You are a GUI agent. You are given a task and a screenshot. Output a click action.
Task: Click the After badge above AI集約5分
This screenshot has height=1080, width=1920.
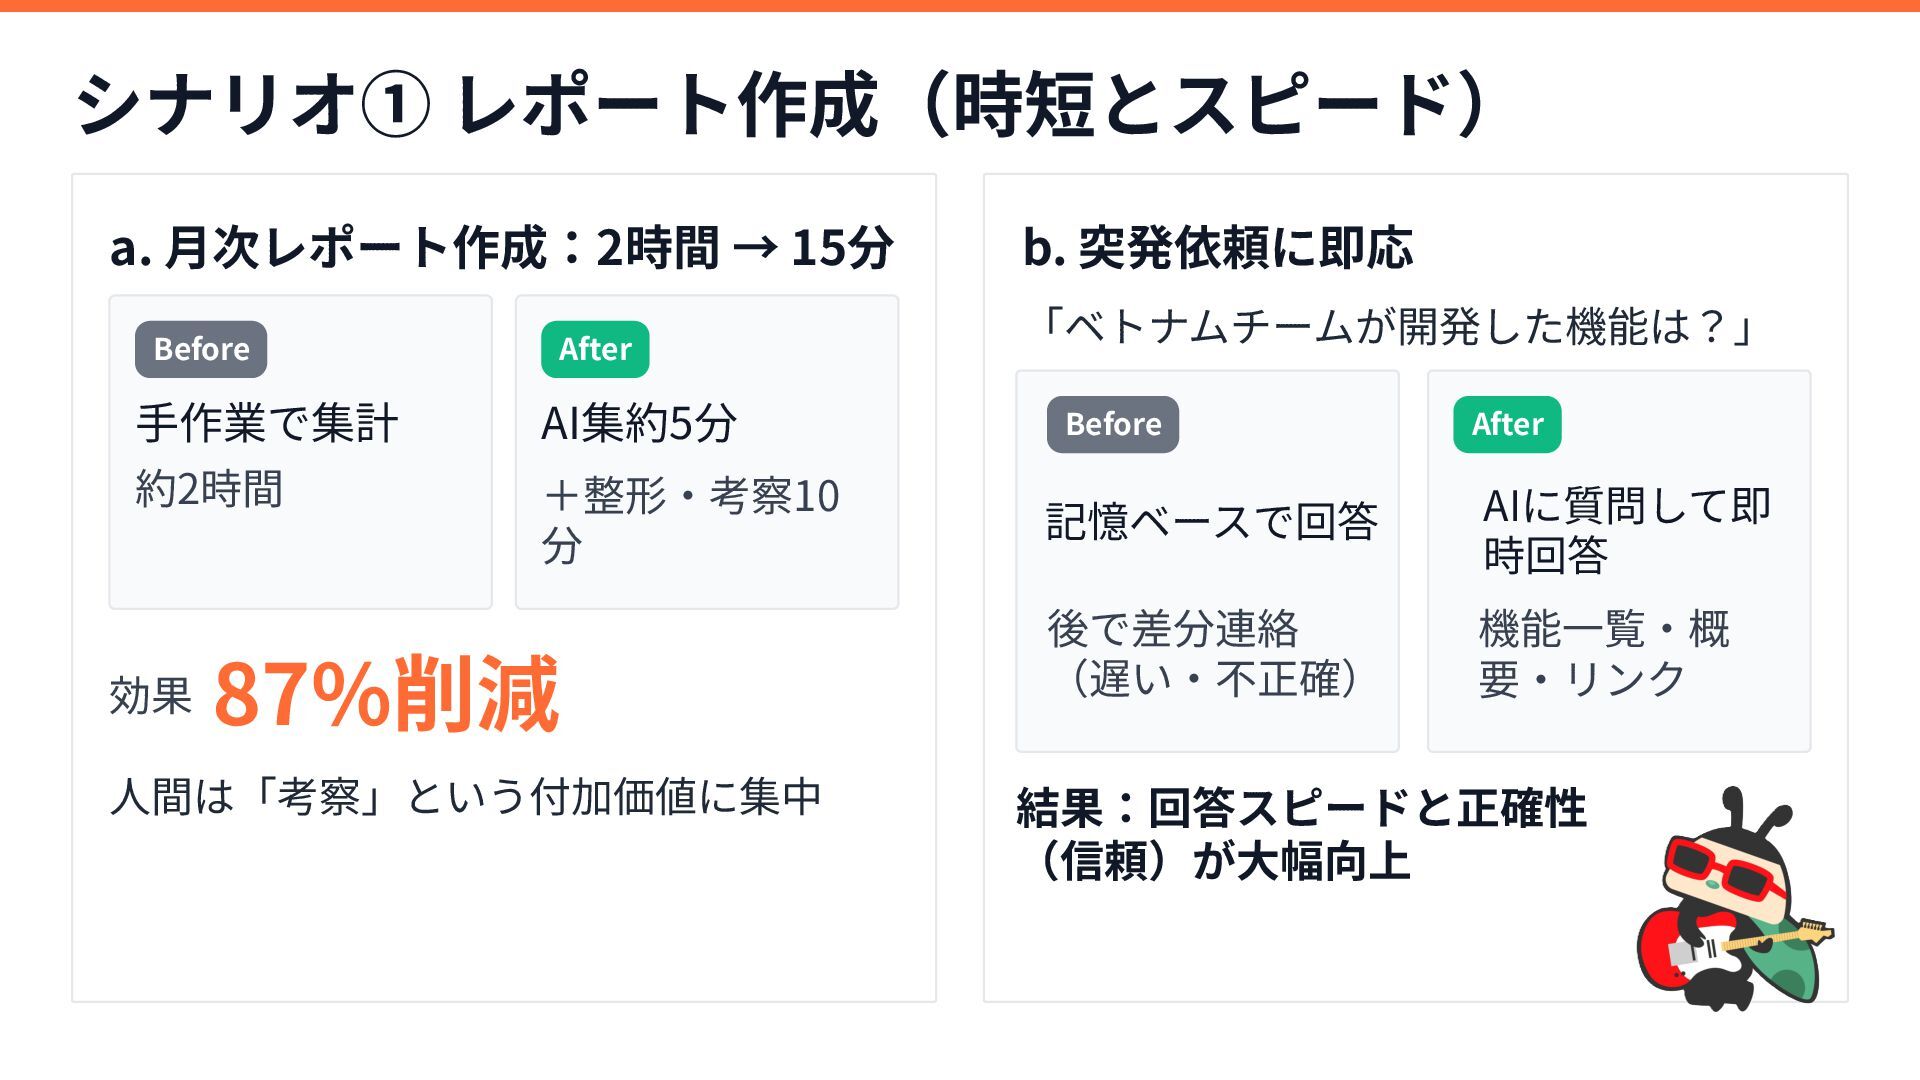(x=595, y=349)
